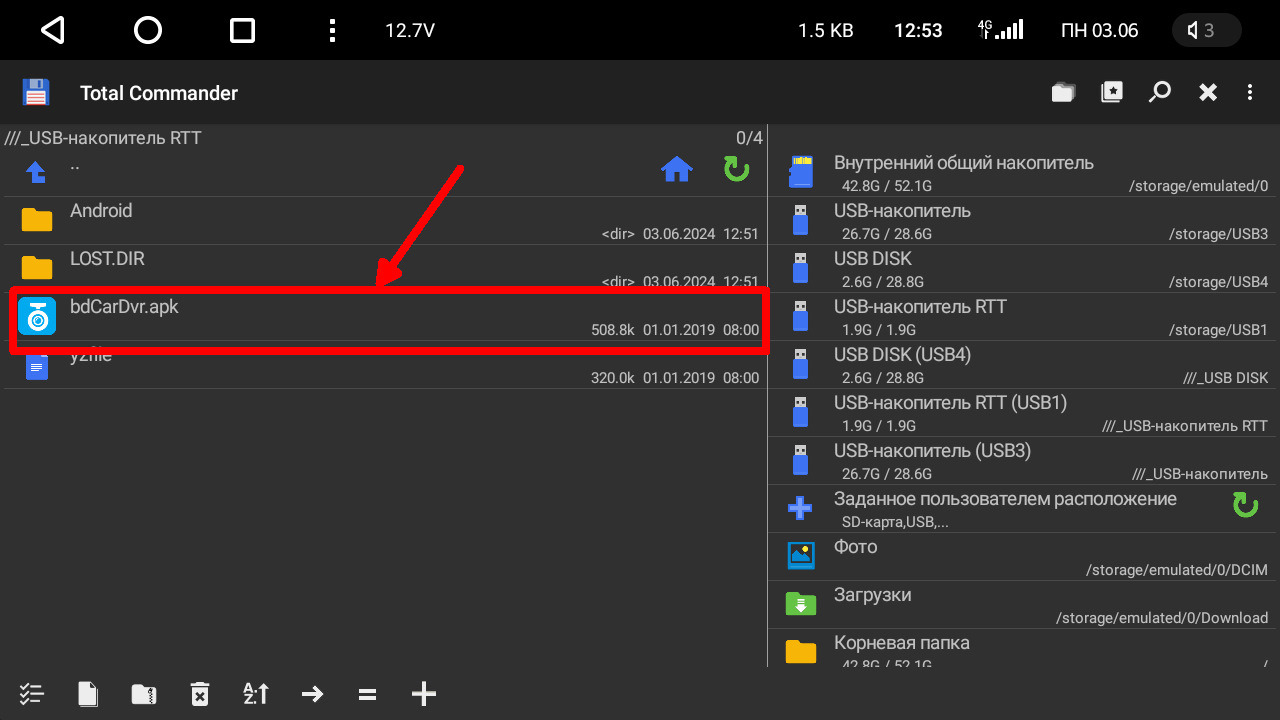Open the Загрузки location label
The image size is (1280, 720).
(x=873, y=595)
